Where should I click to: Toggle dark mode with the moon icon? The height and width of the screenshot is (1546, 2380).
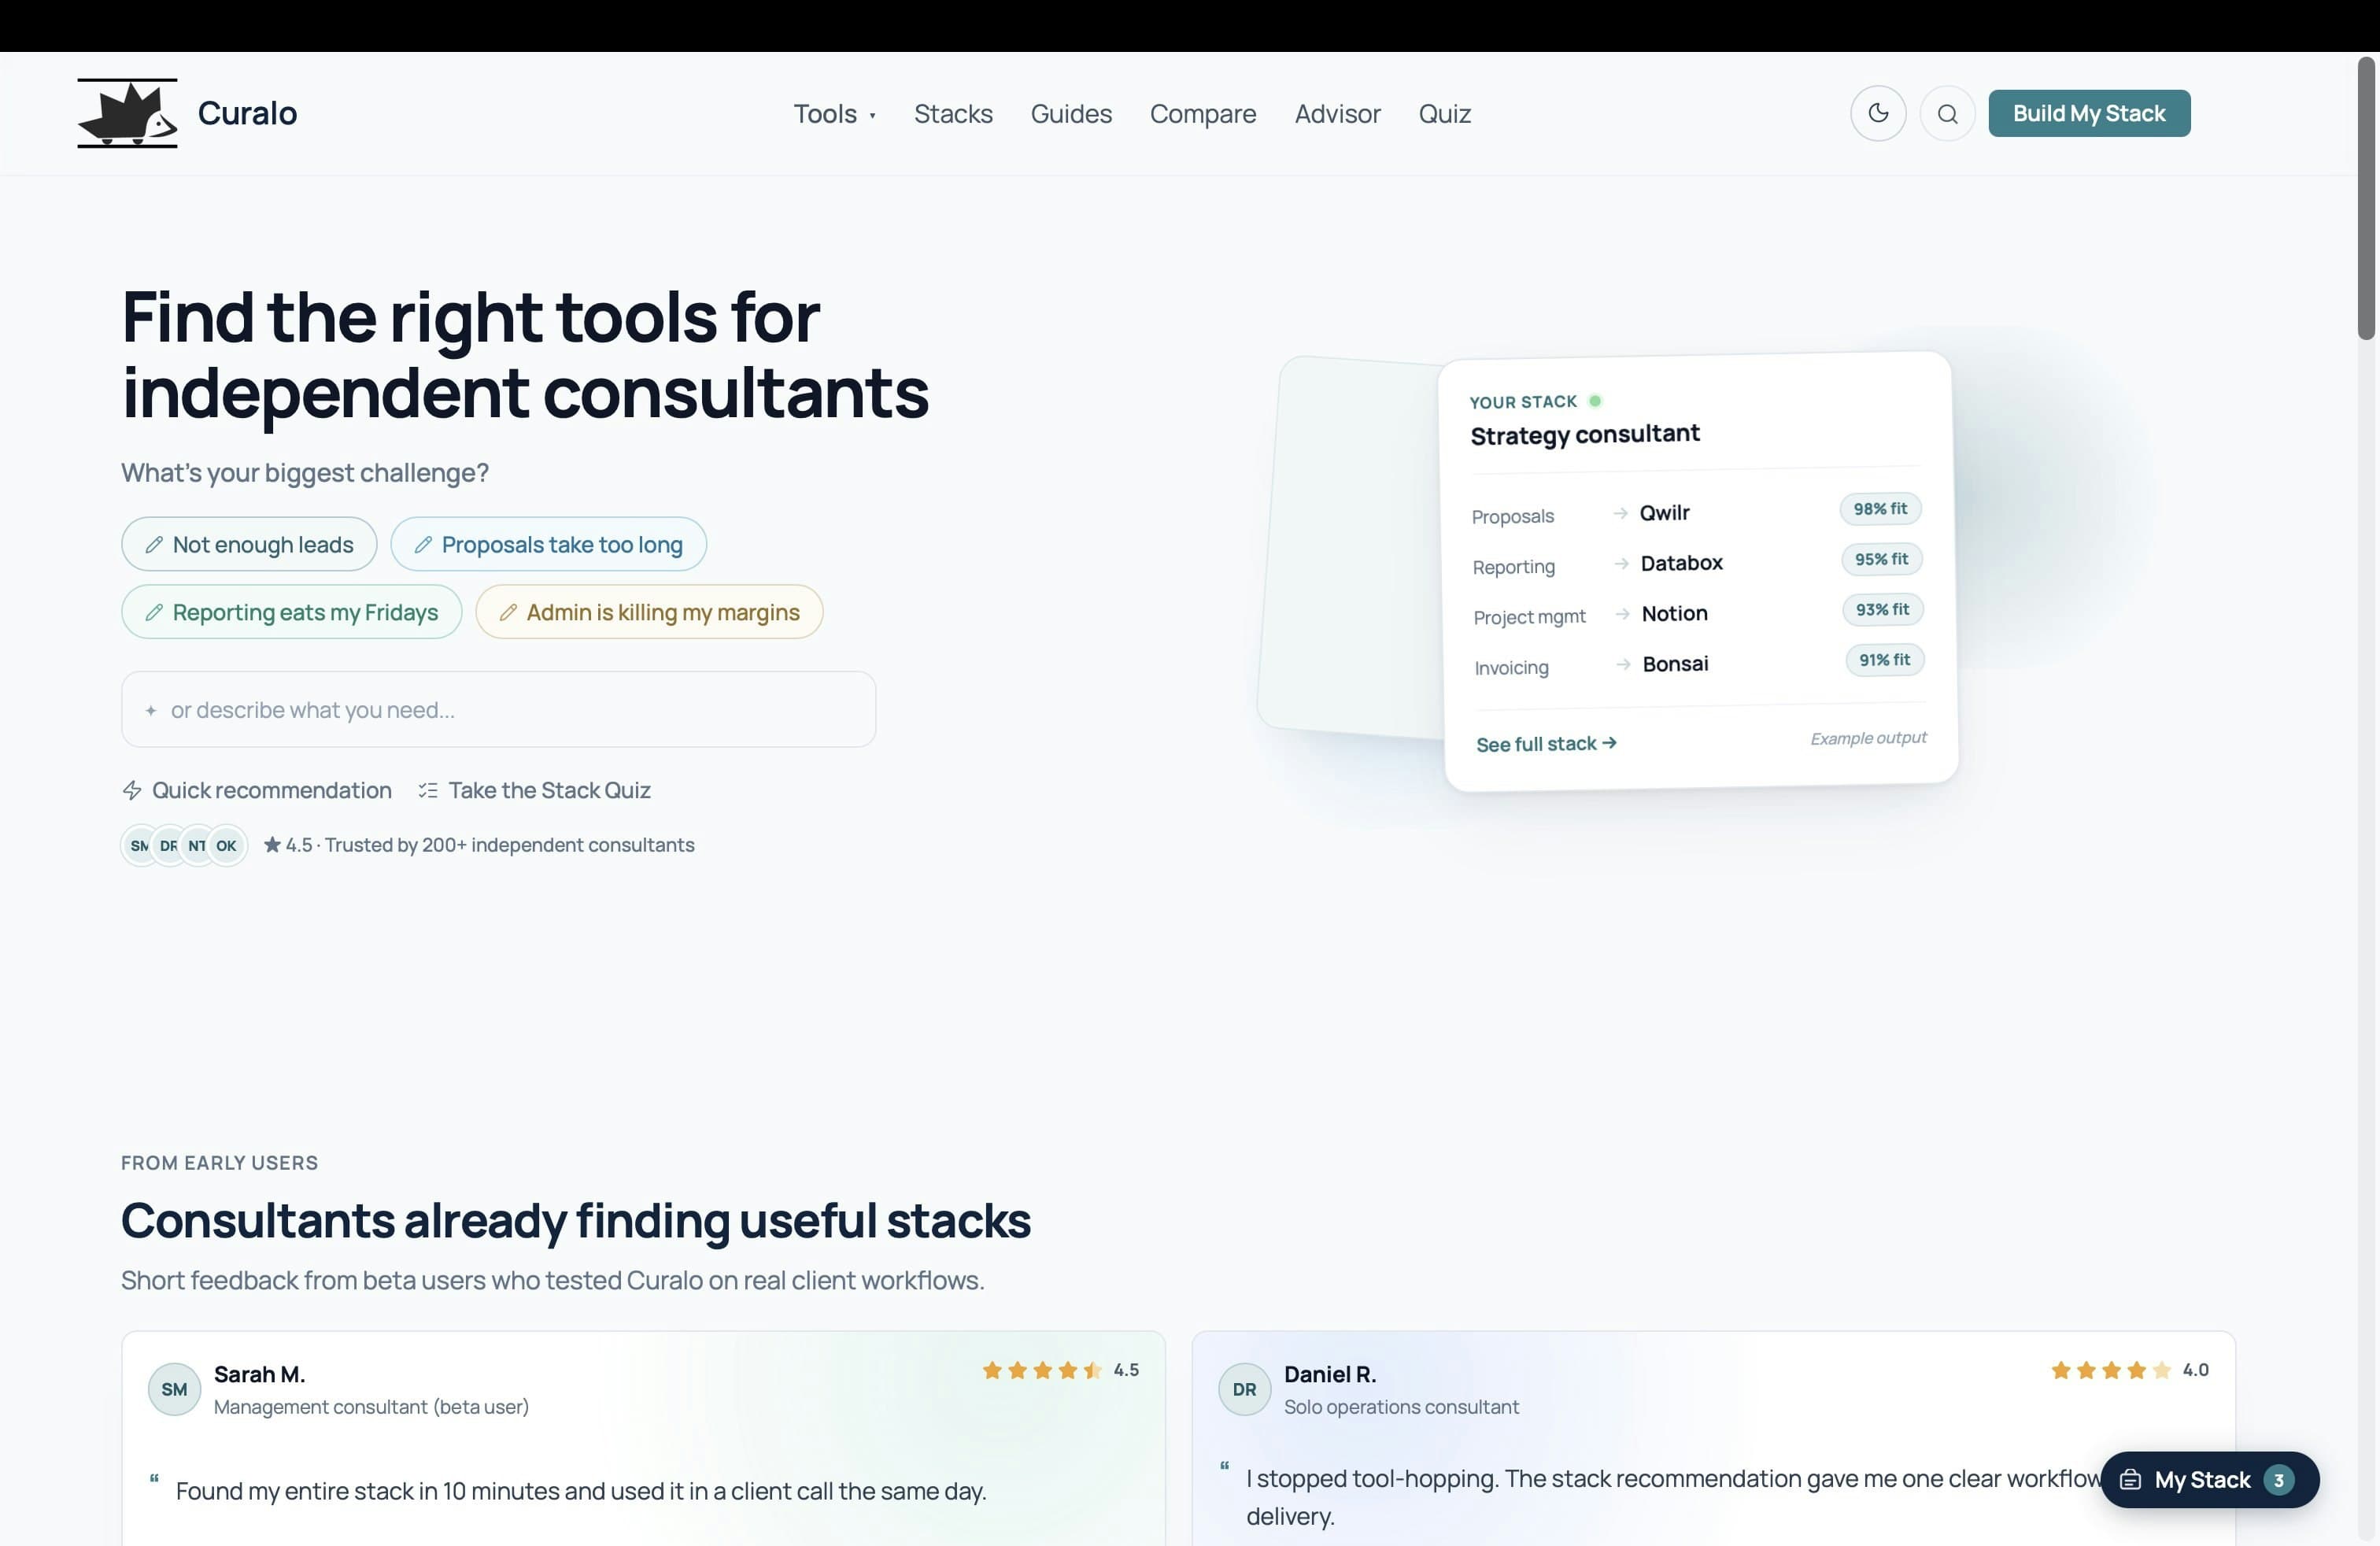(x=1878, y=113)
